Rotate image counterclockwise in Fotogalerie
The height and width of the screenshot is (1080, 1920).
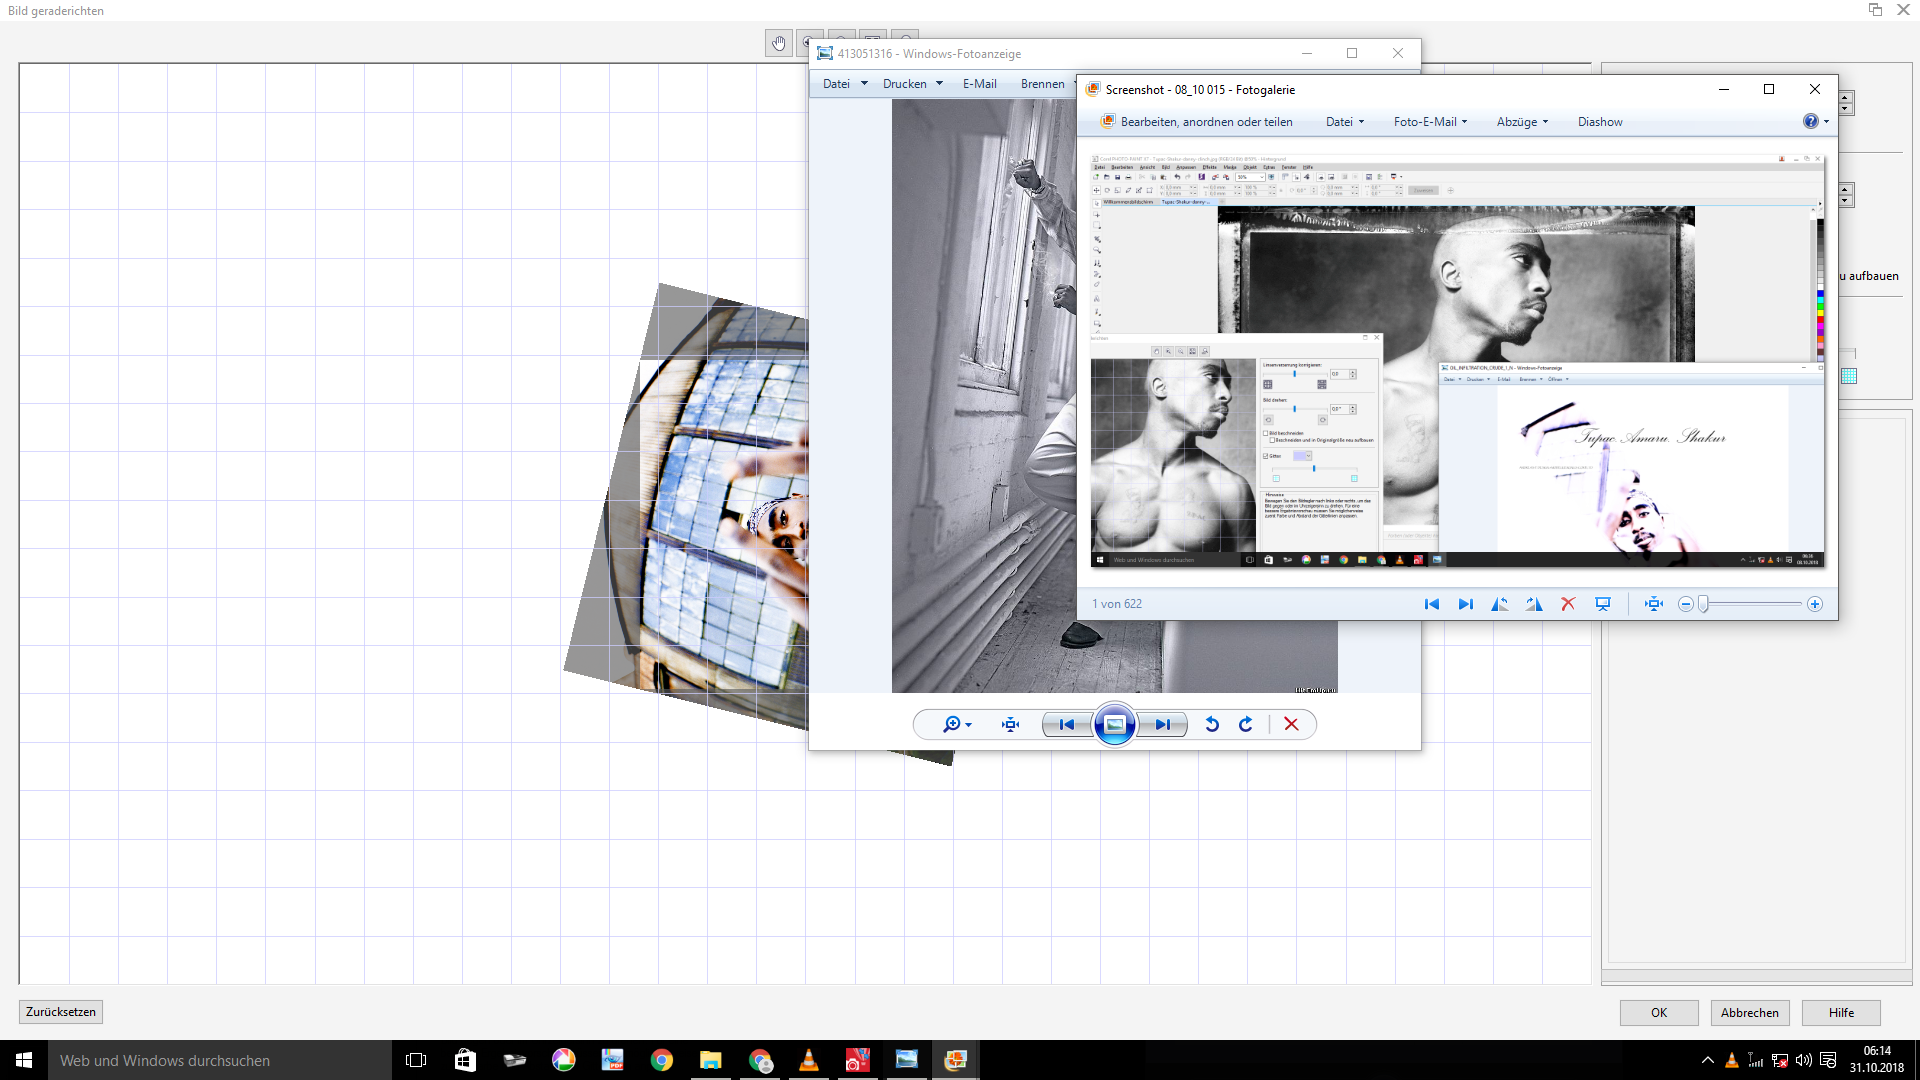pyautogui.click(x=1500, y=604)
